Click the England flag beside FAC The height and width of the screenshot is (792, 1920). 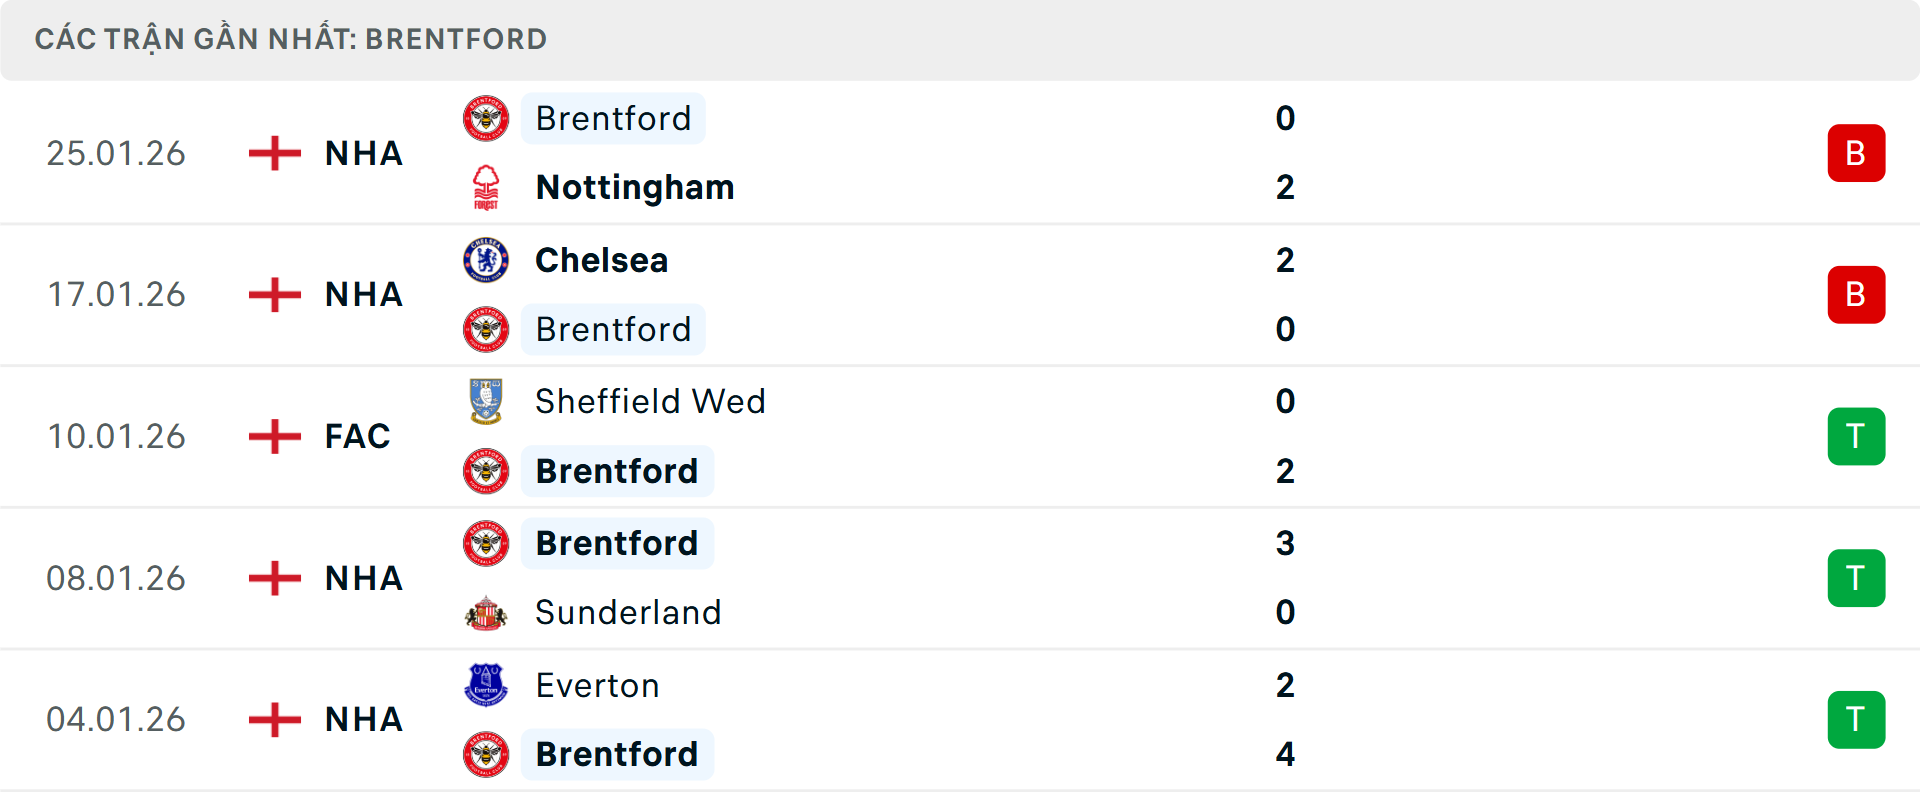point(273,436)
